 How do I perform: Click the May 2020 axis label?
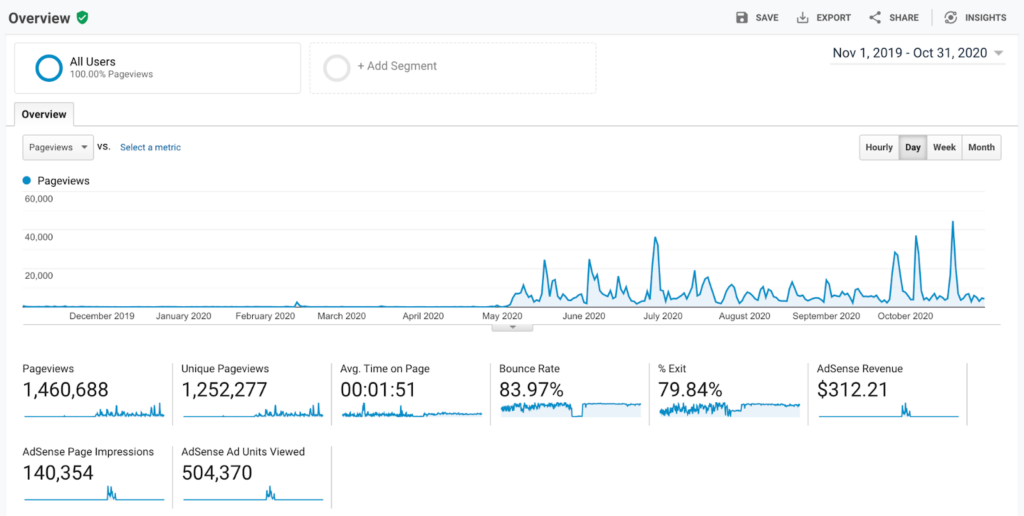coord(502,316)
